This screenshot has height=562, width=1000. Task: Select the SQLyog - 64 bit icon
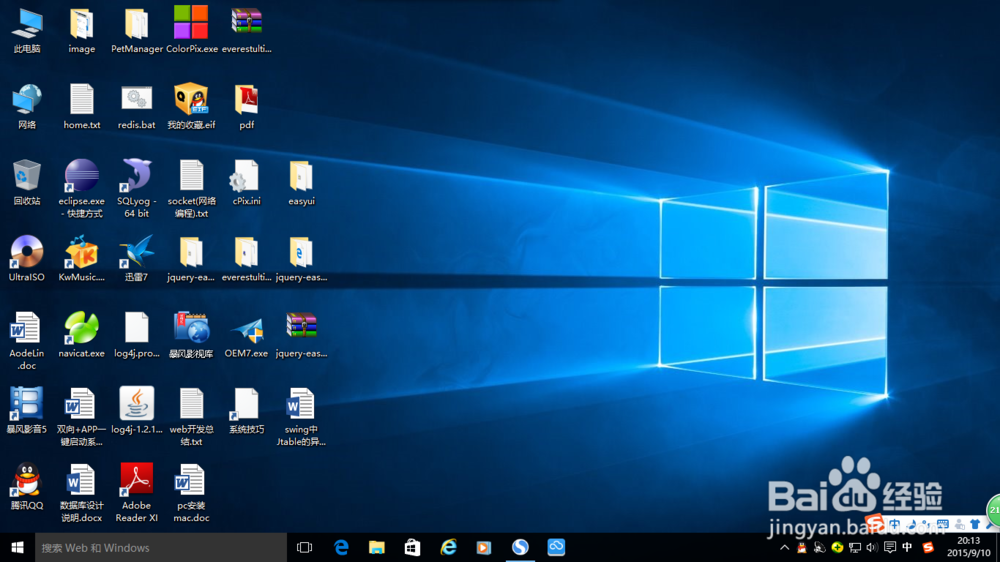(x=136, y=189)
